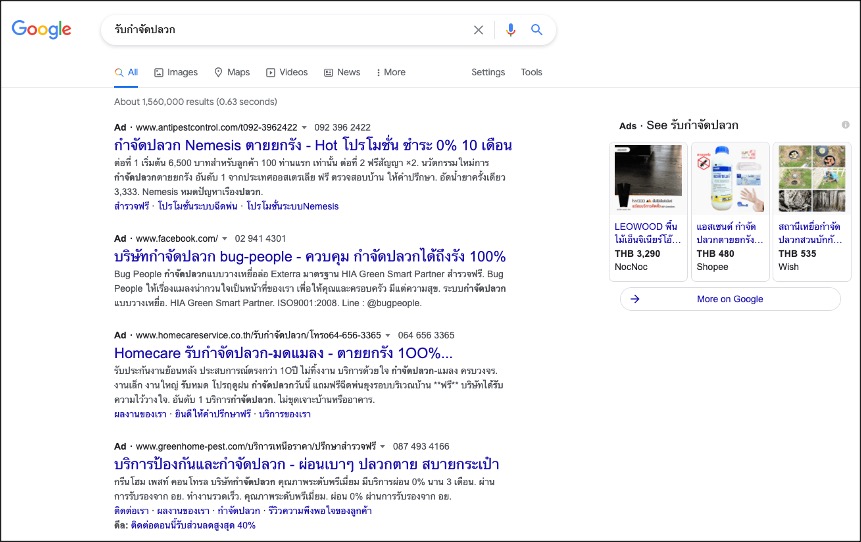Expand dropdown arrow next to antipestcontrol.com URL
Viewport: 861px width, 542px height.
coord(304,127)
